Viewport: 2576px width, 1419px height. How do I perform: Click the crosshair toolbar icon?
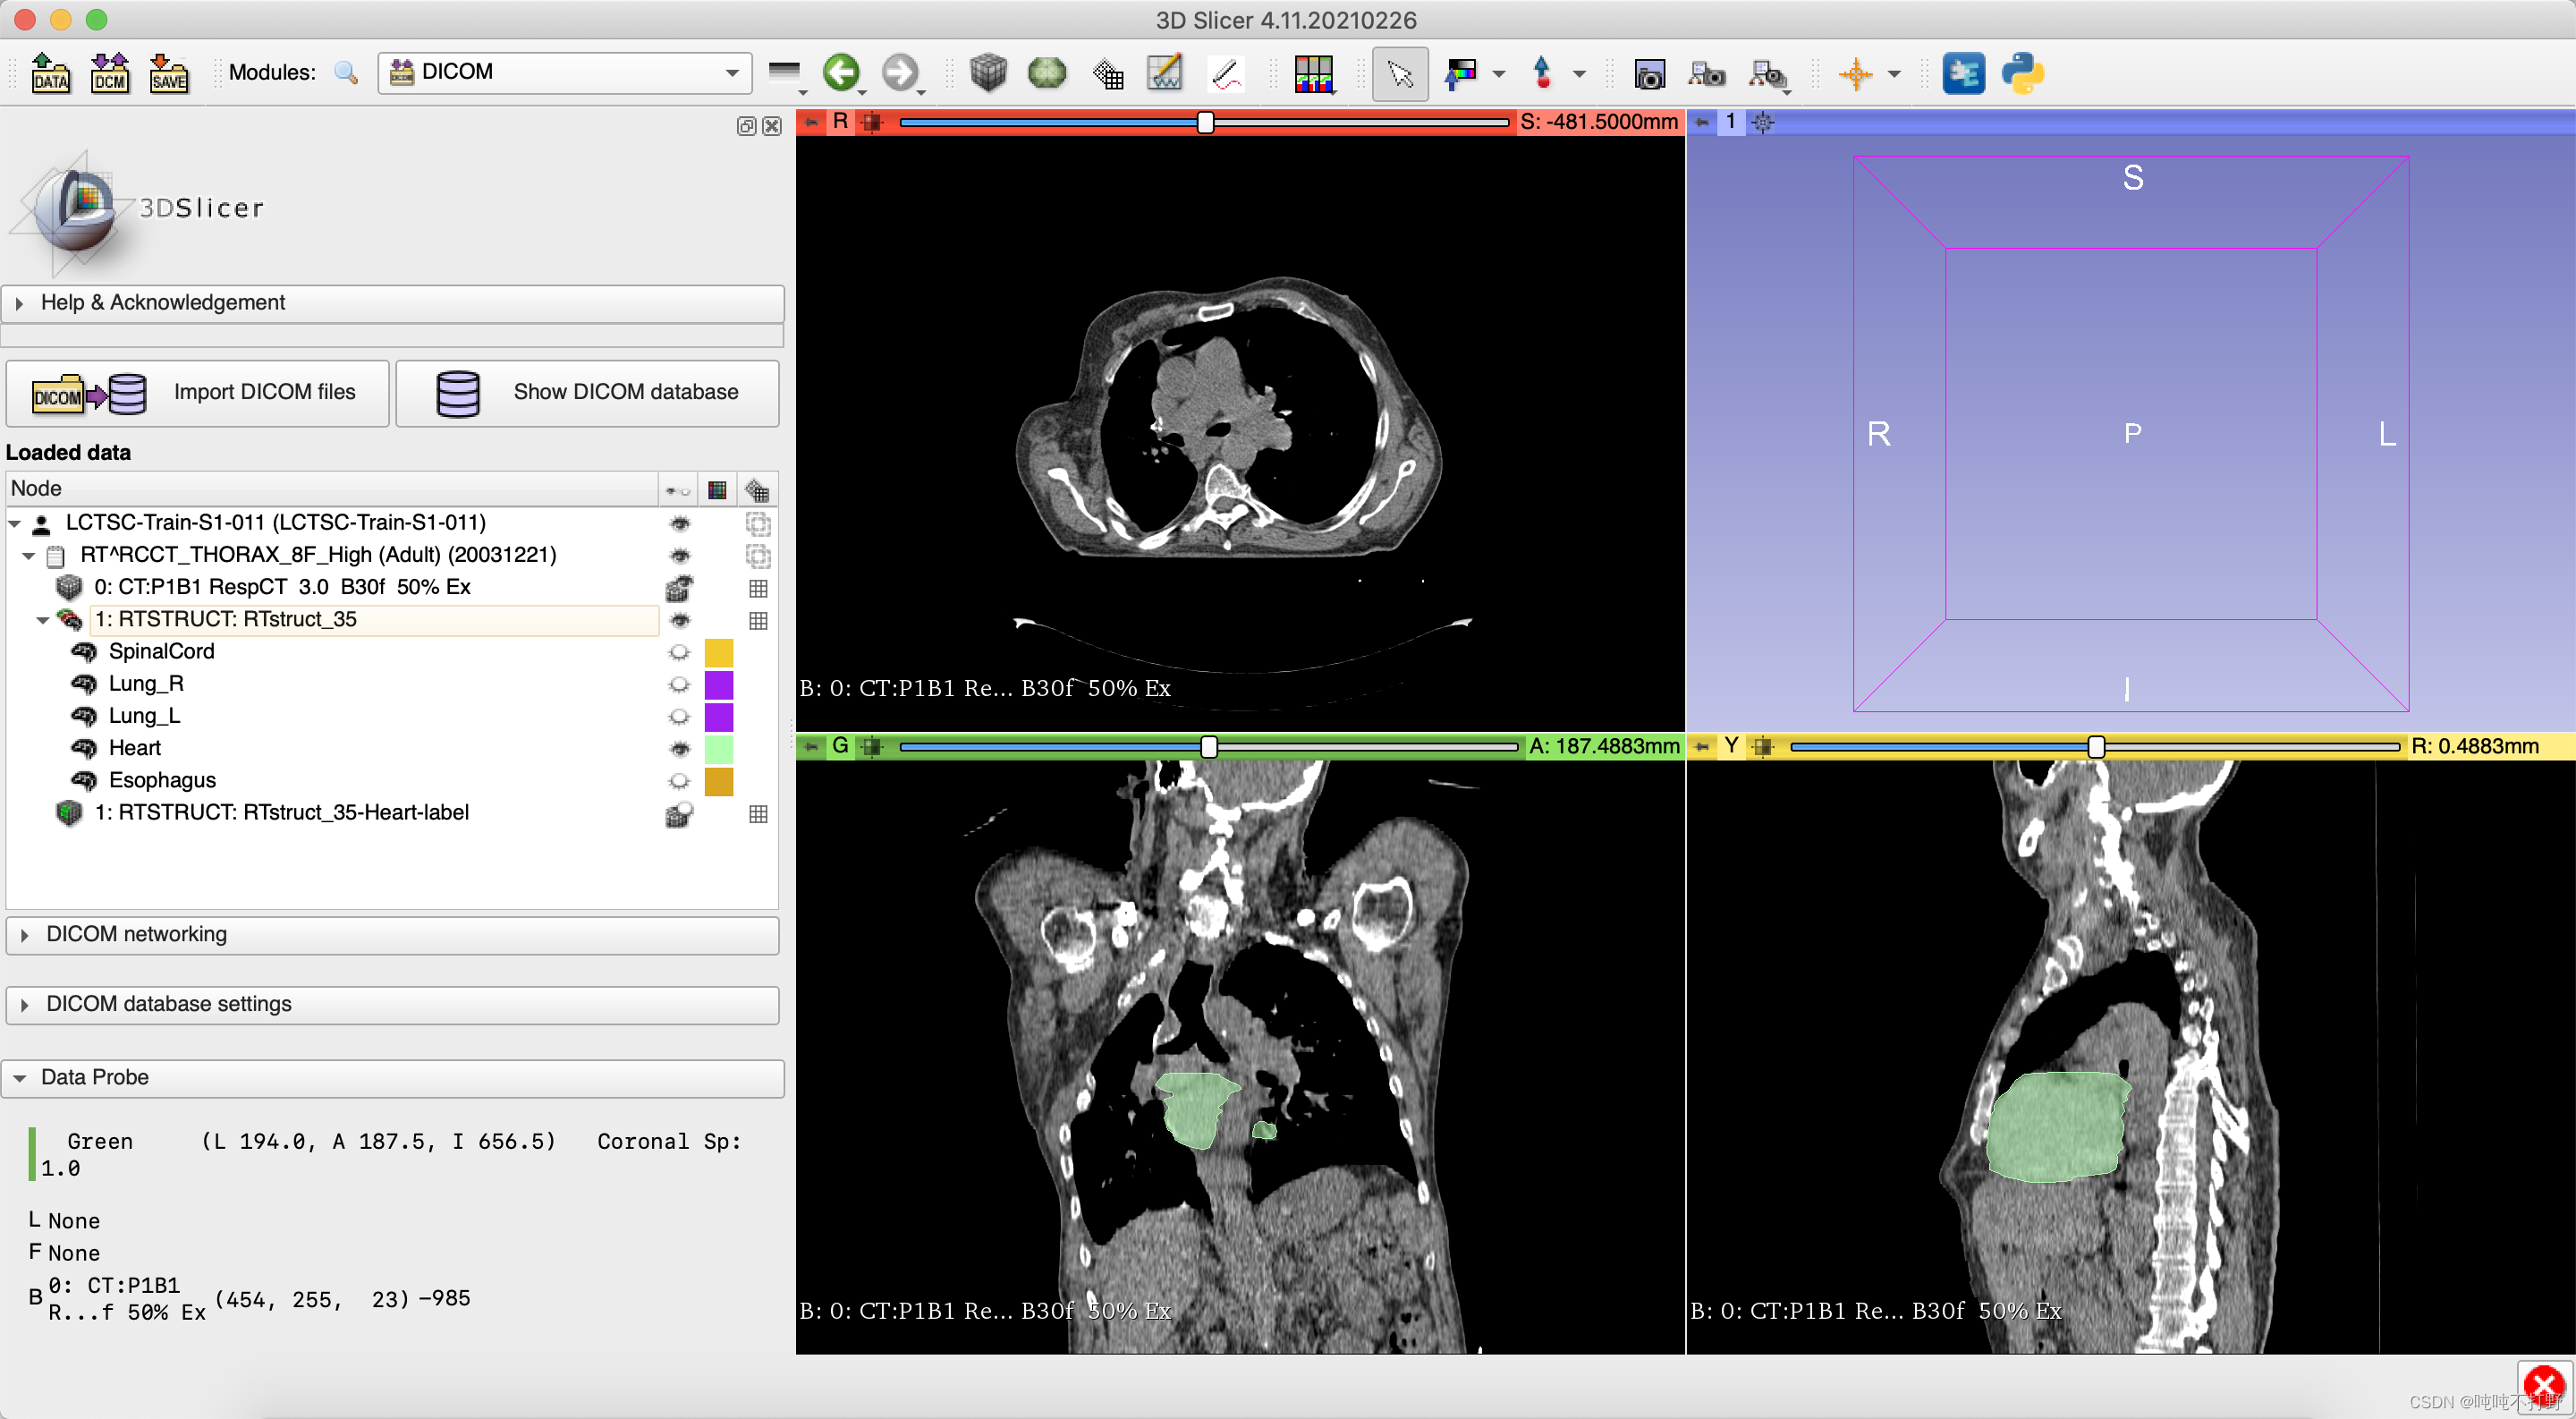pos(1855,73)
